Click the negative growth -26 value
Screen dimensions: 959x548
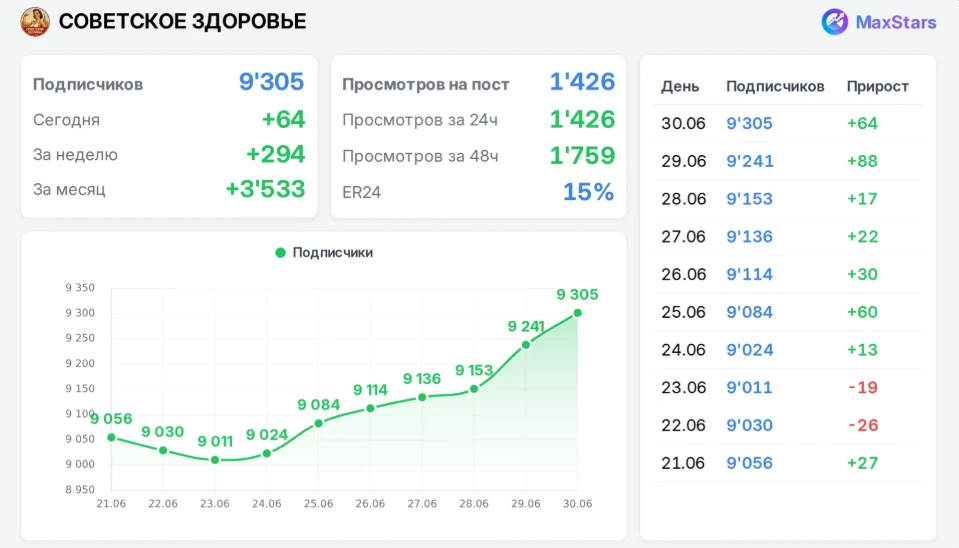tap(863, 426)
